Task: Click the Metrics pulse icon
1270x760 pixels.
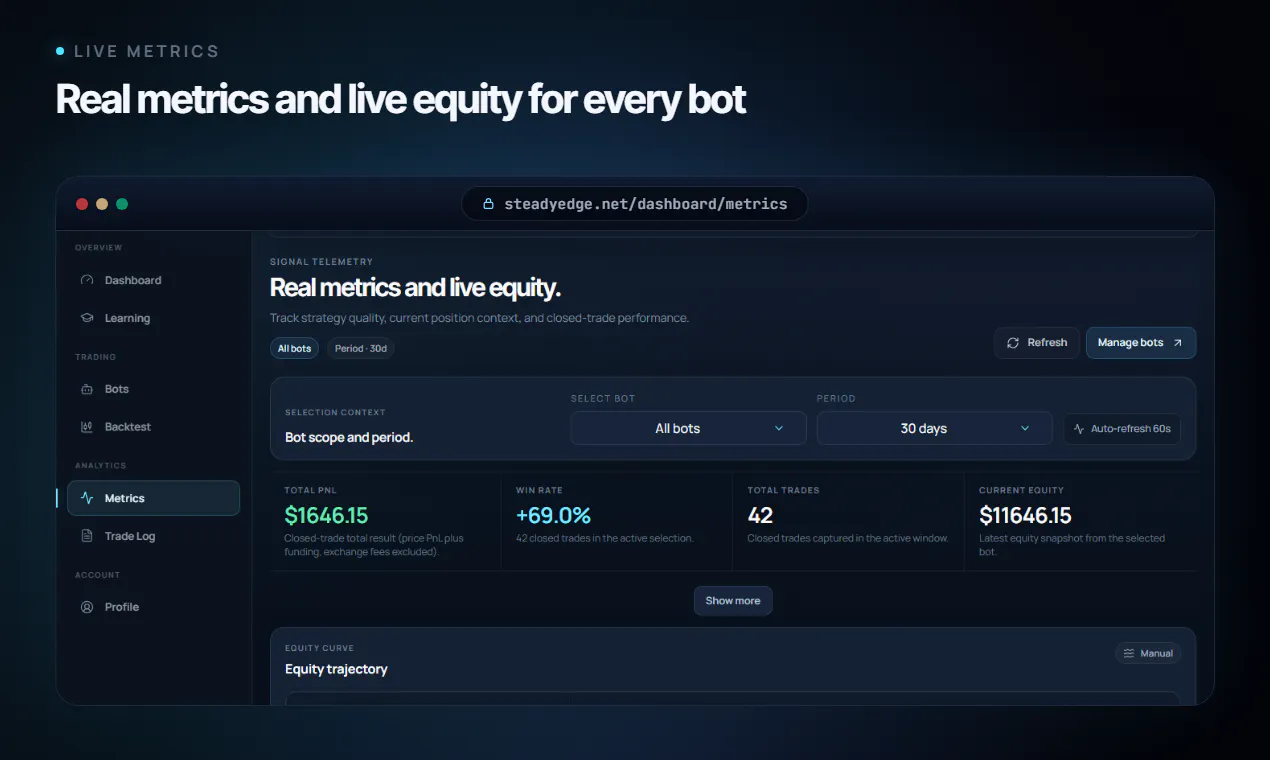Action: (x=87, y=498)
